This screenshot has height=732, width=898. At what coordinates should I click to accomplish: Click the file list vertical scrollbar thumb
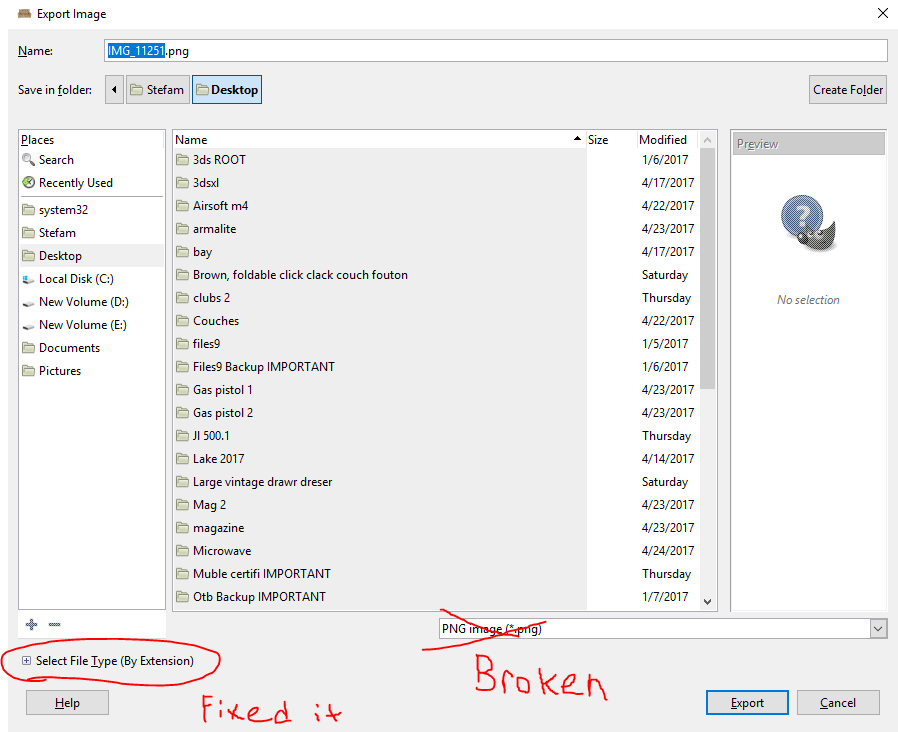[x=707, y=269]
